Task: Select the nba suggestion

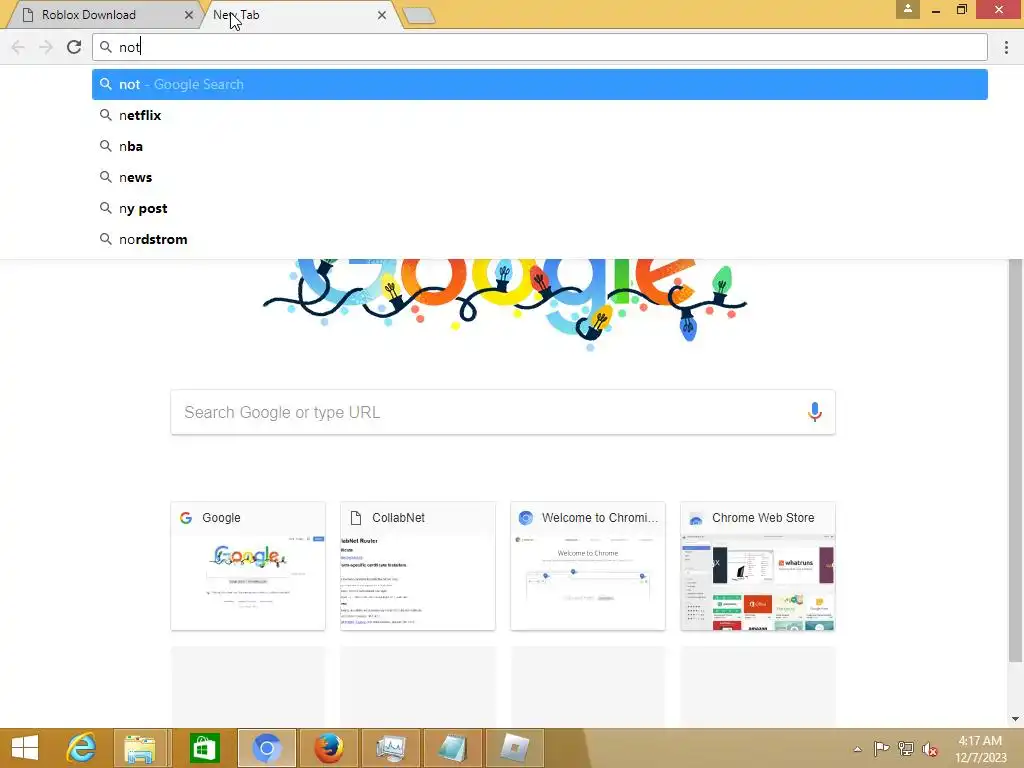Action: (x=539, y=146)
